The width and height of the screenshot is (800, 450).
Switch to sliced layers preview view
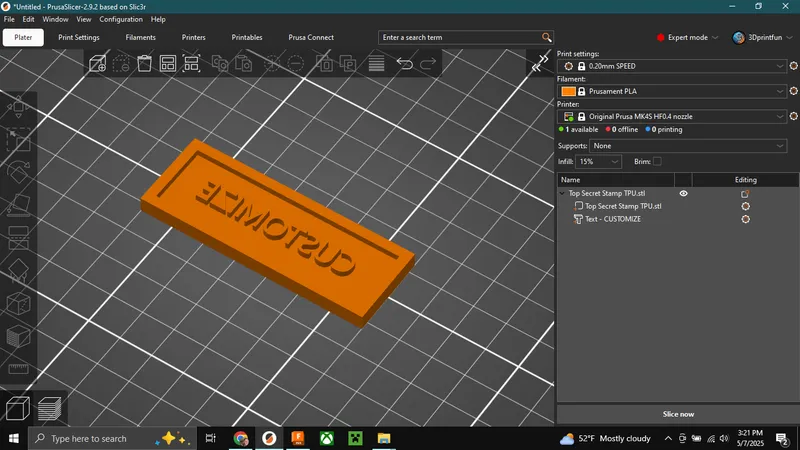click(49, 409)
